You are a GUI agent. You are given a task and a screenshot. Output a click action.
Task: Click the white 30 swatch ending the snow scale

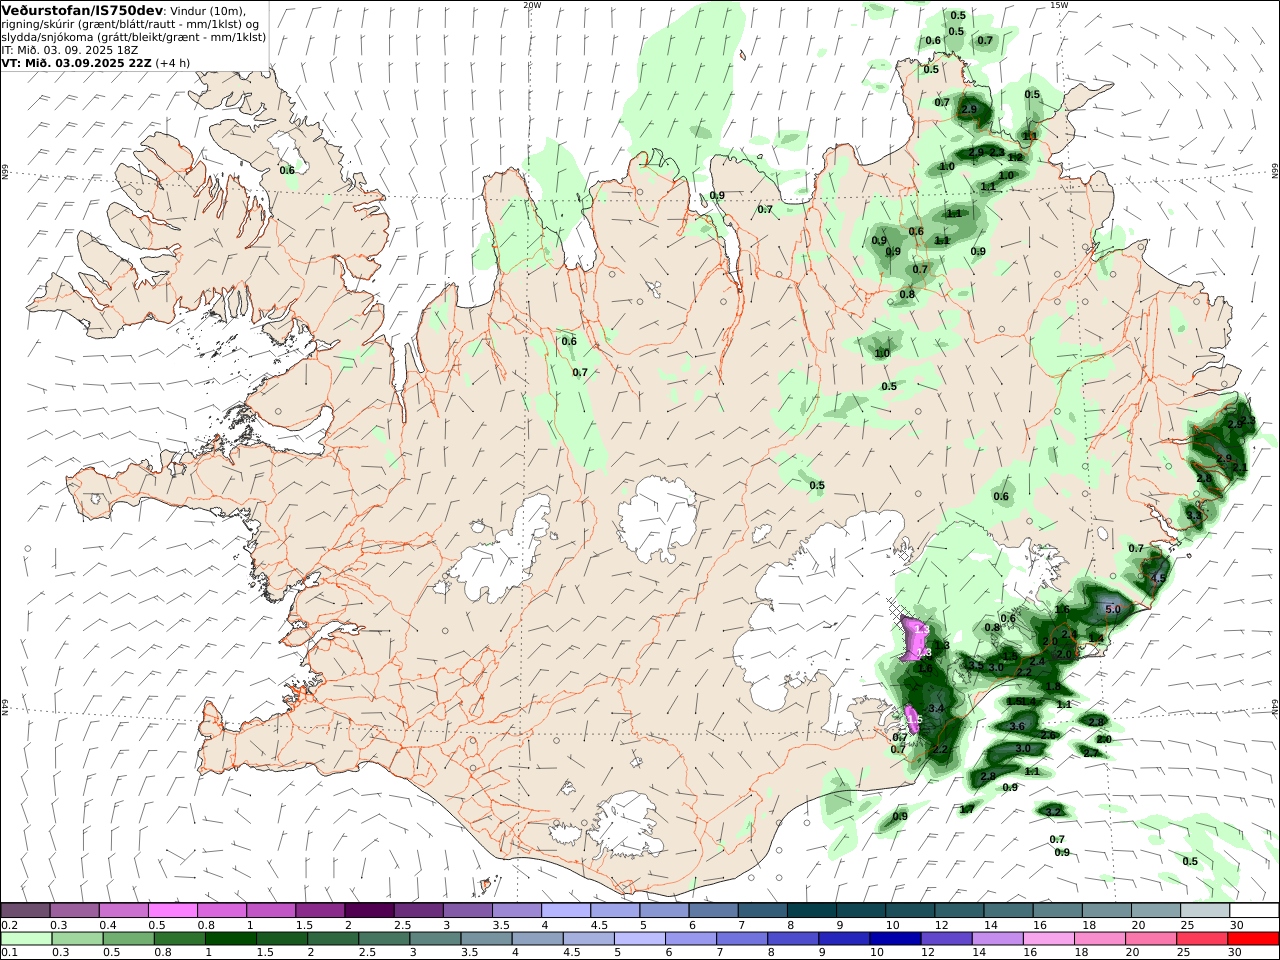pyautogui.click(x=1254, y=910)
